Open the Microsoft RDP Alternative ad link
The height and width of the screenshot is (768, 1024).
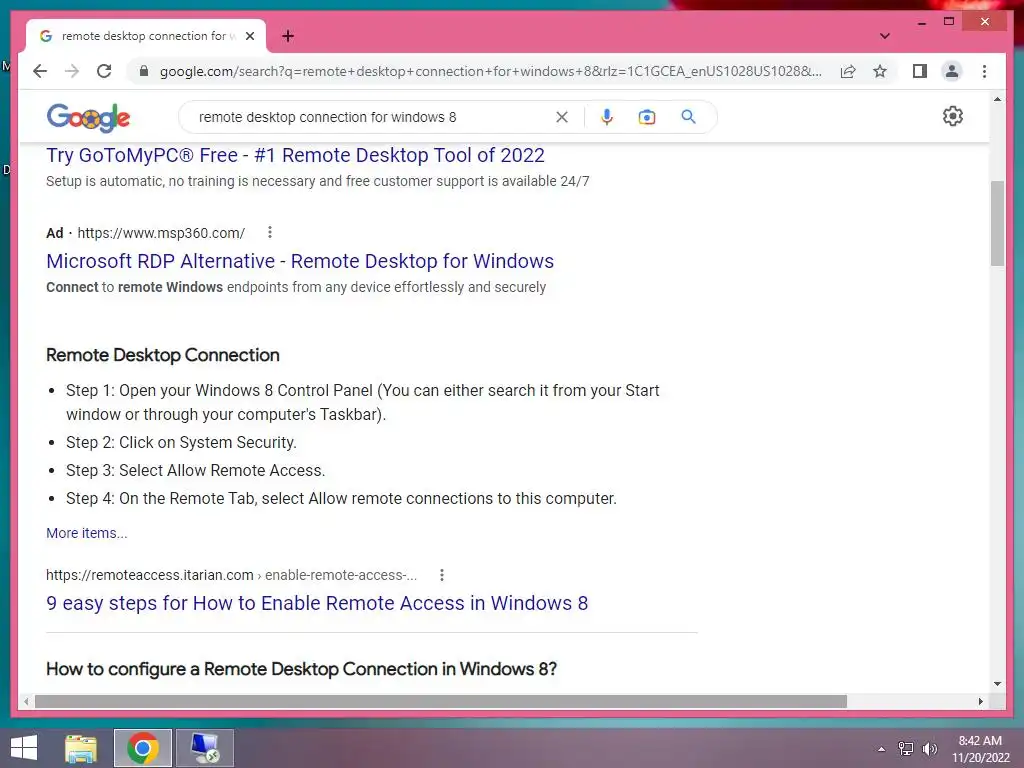tap(300, 261)
